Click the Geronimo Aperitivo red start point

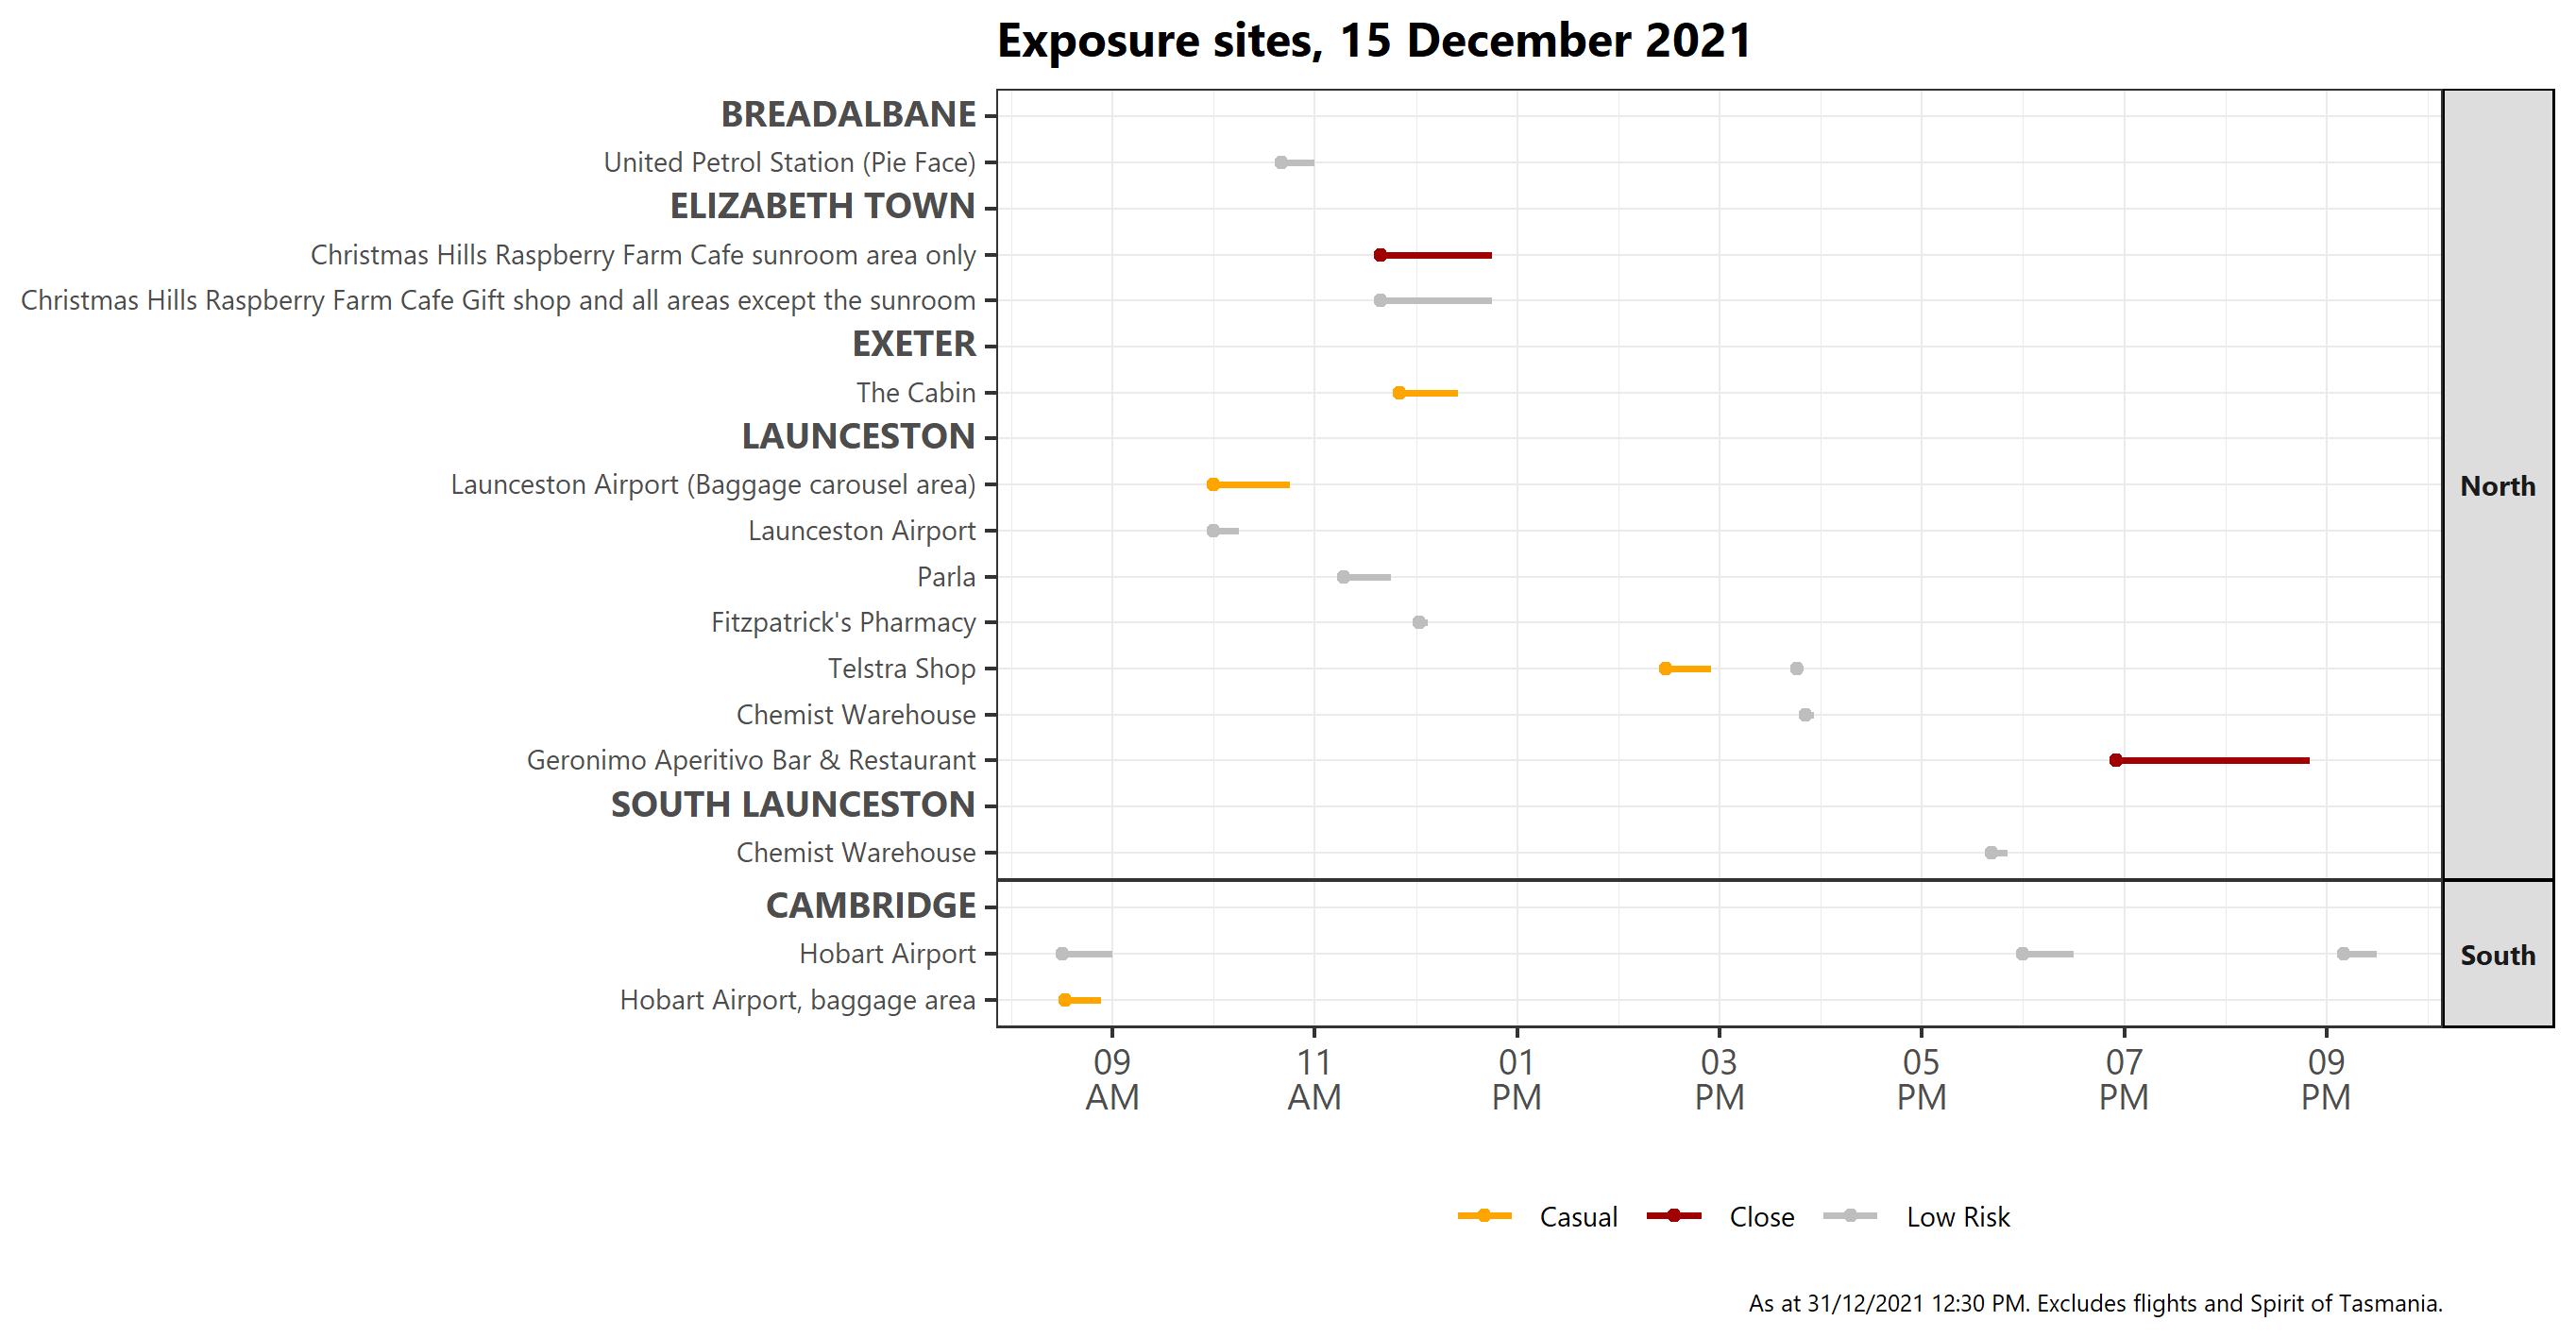coord(2115,761)
